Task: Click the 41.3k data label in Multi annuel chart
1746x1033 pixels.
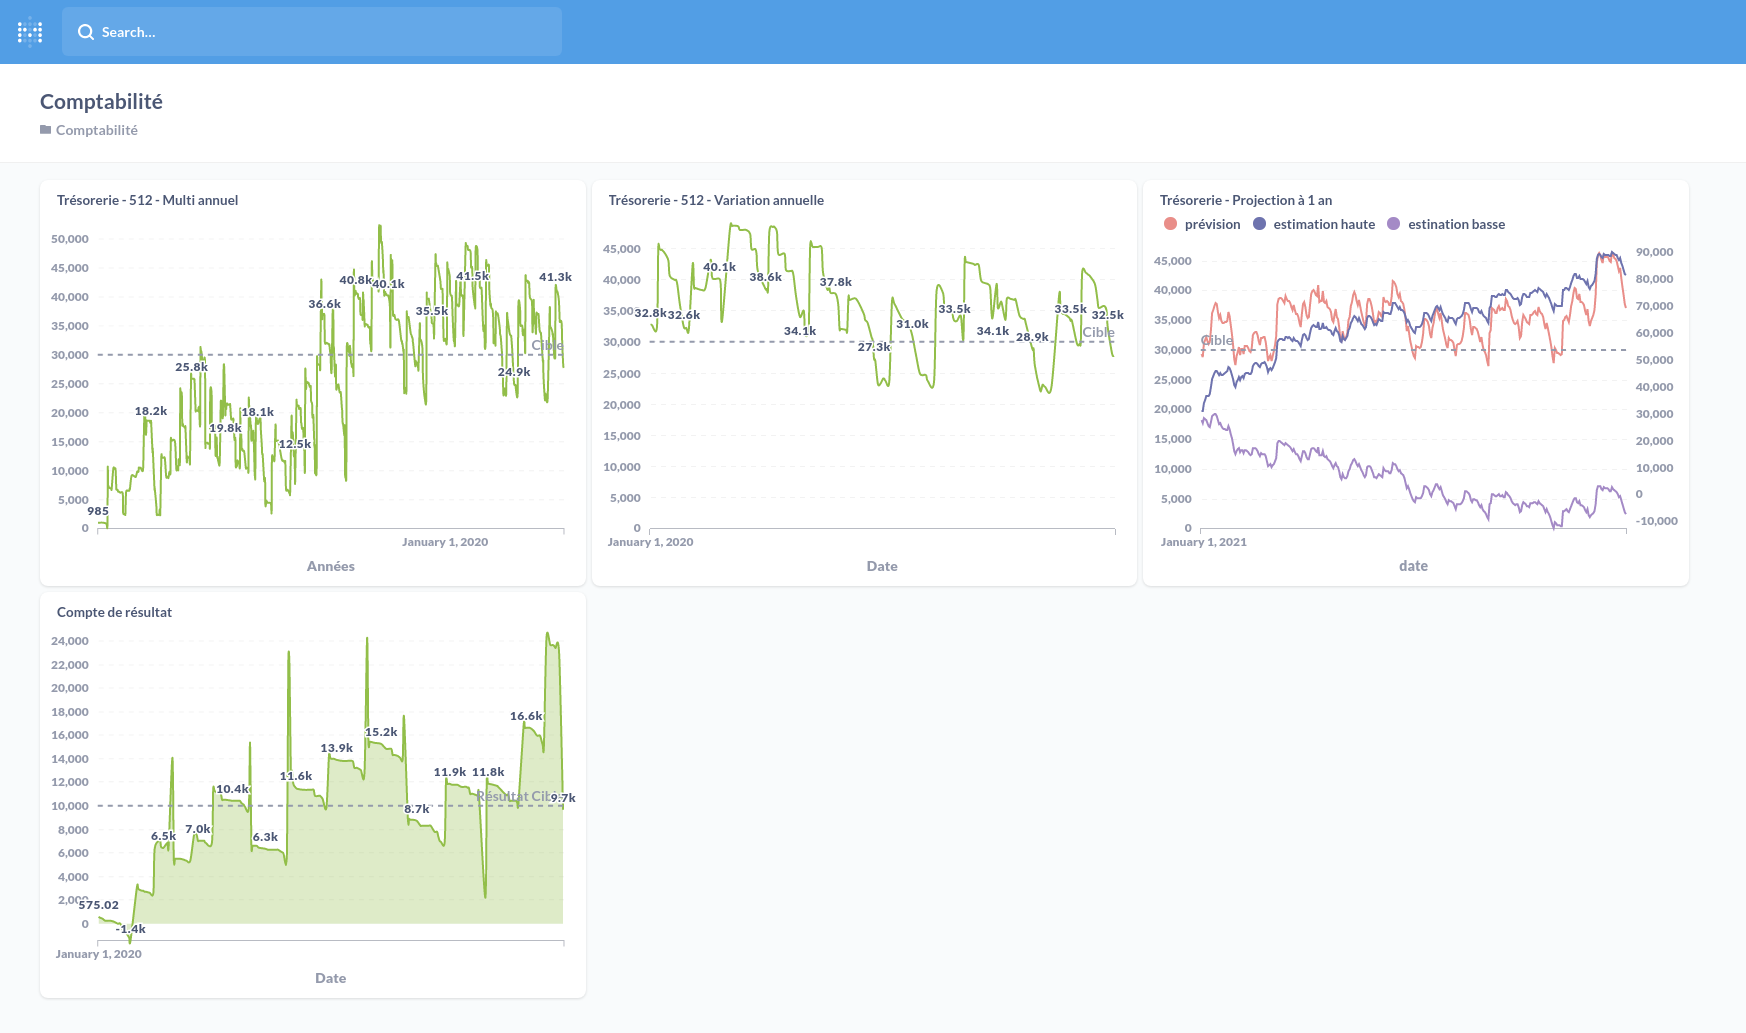Action: coord(555,277)
